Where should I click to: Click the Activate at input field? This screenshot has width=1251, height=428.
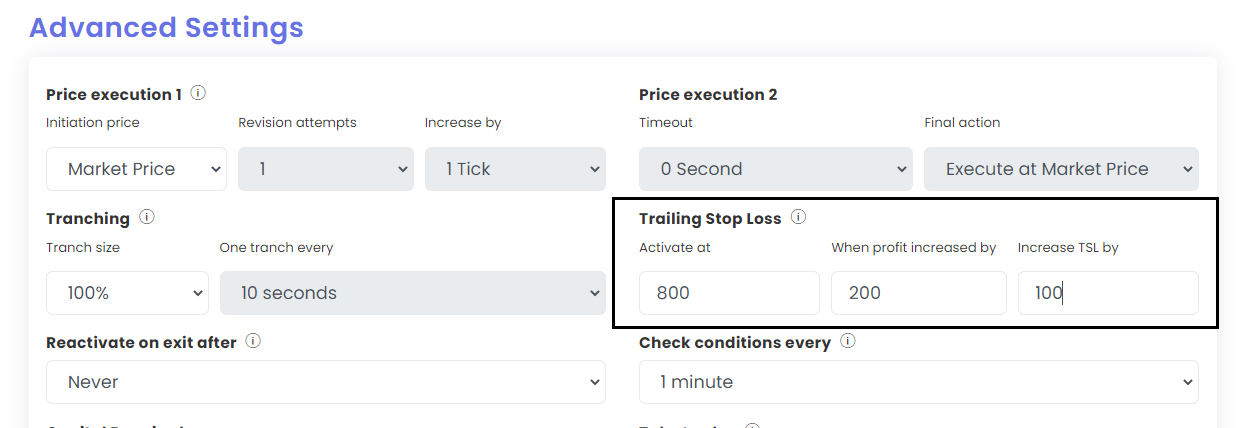coord(729,293)
